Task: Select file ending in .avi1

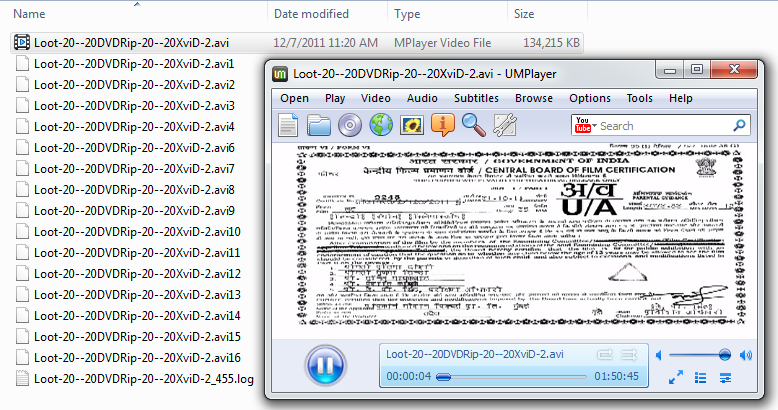Action: 134,64
